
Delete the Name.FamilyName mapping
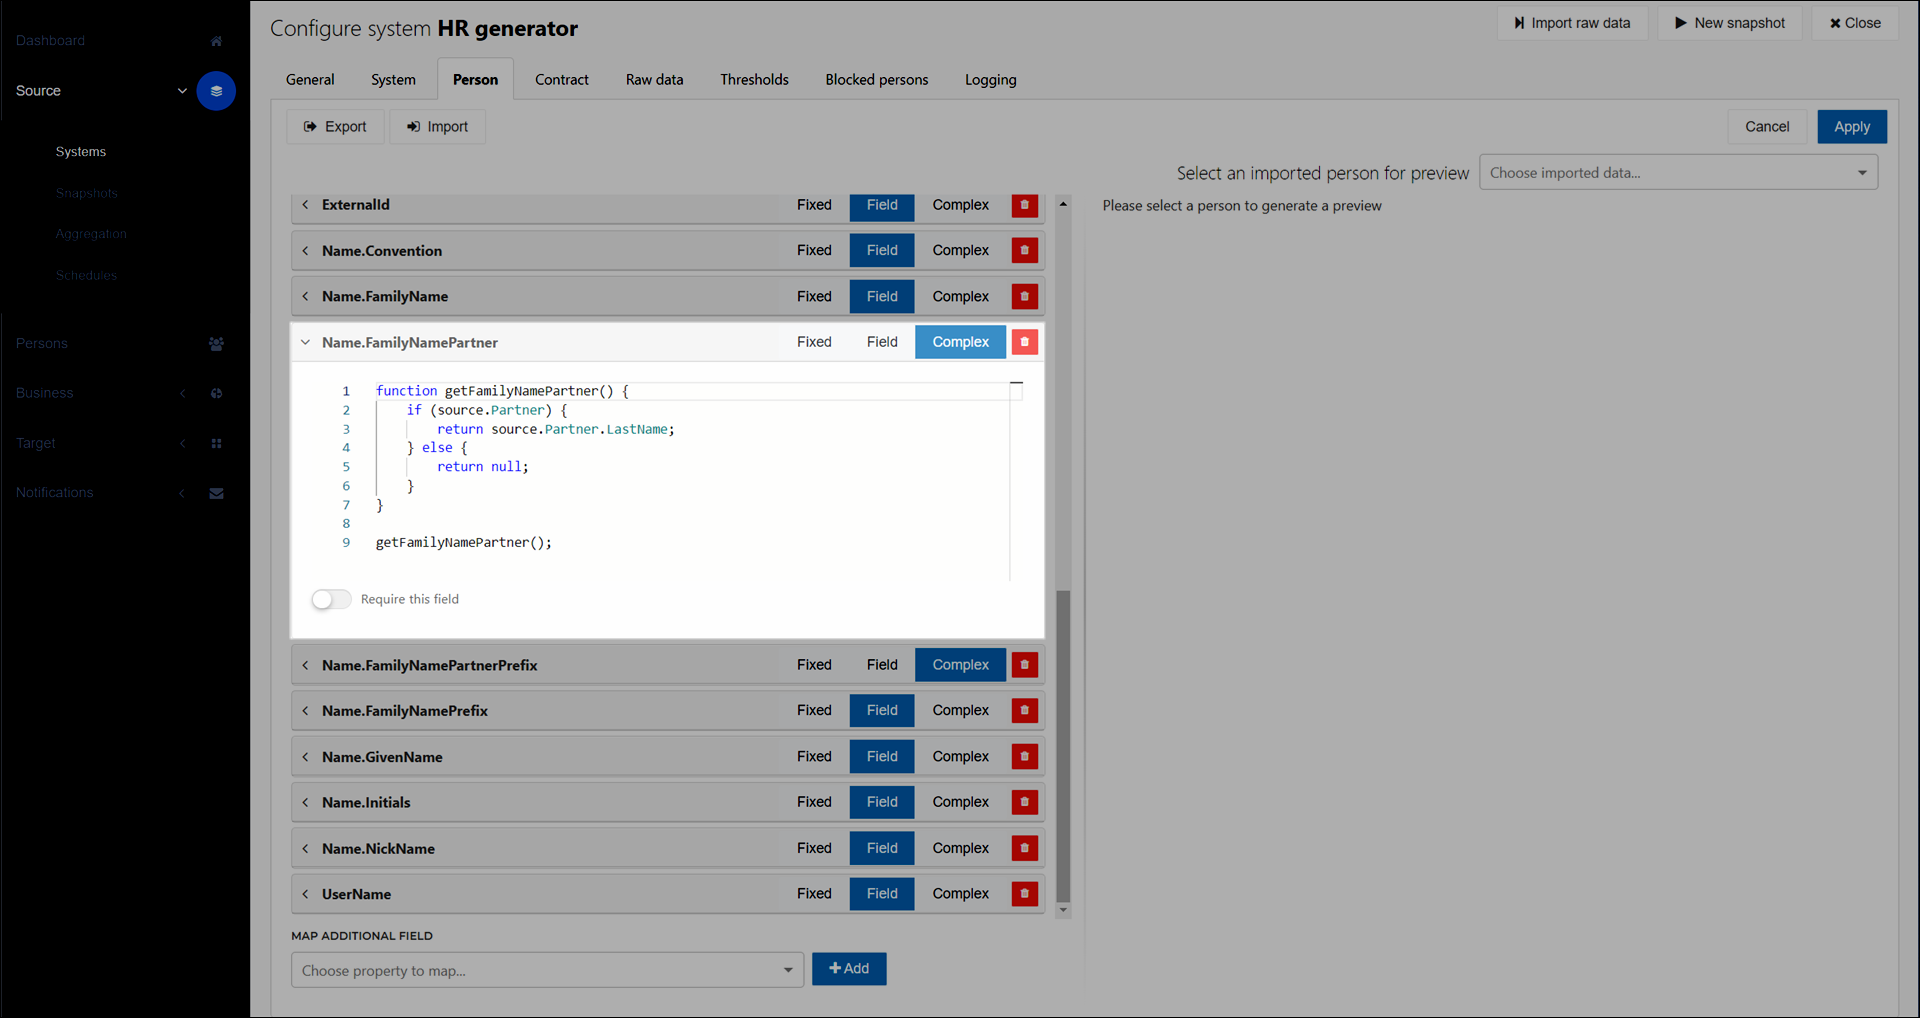1025,297
